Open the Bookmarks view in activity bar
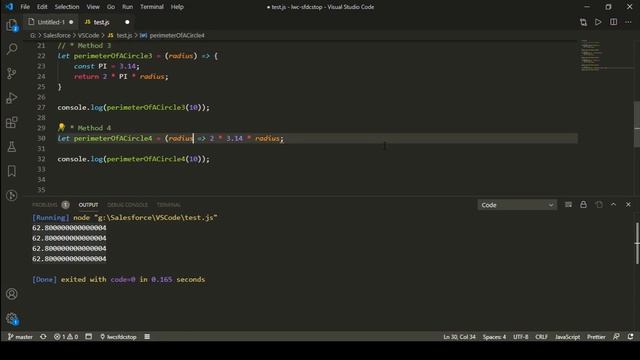640x360 pixels. point(12,171)
